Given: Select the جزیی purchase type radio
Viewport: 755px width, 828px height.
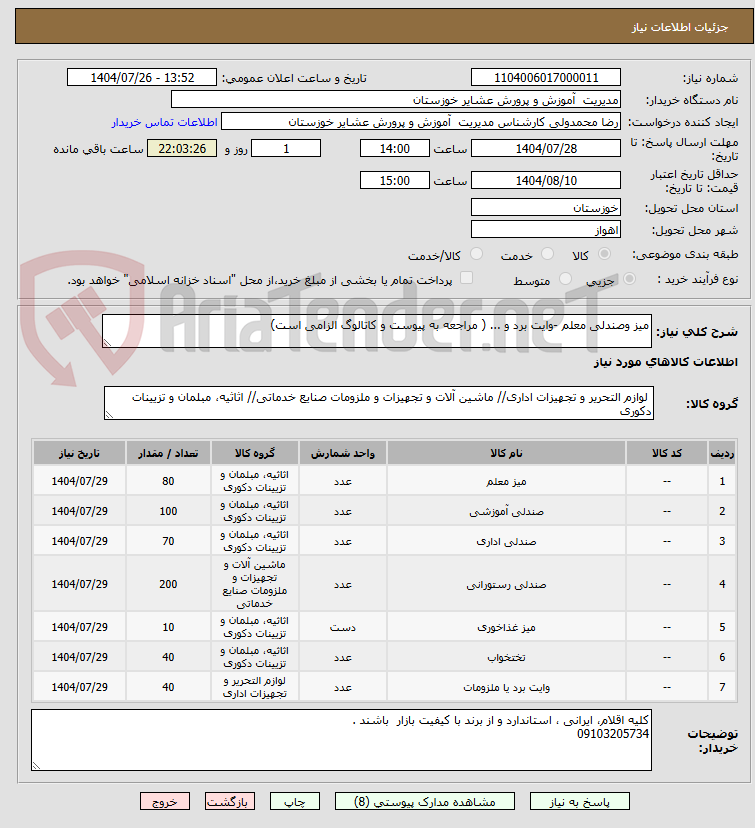Looking at the screenshot, I should pyautogui.click(x=629, y=278).
